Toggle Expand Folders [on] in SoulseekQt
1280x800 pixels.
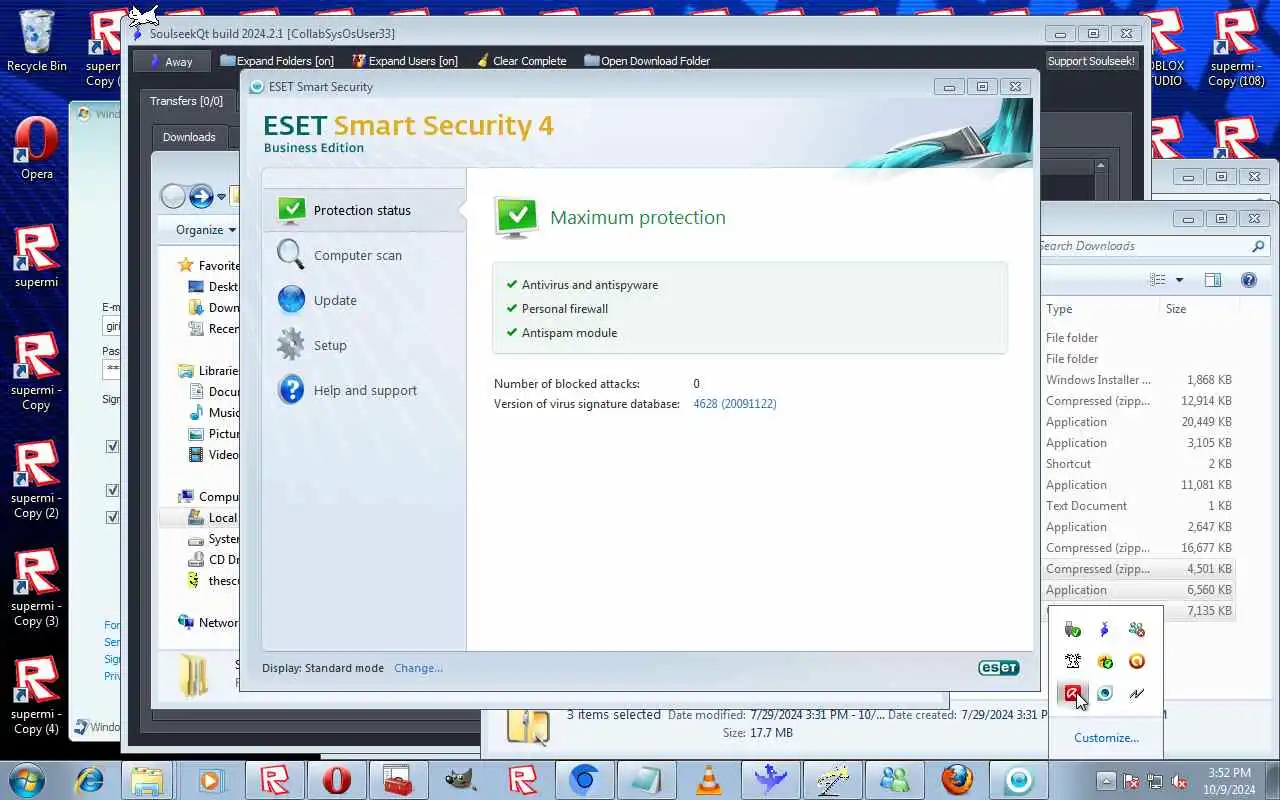click(277, 61)
